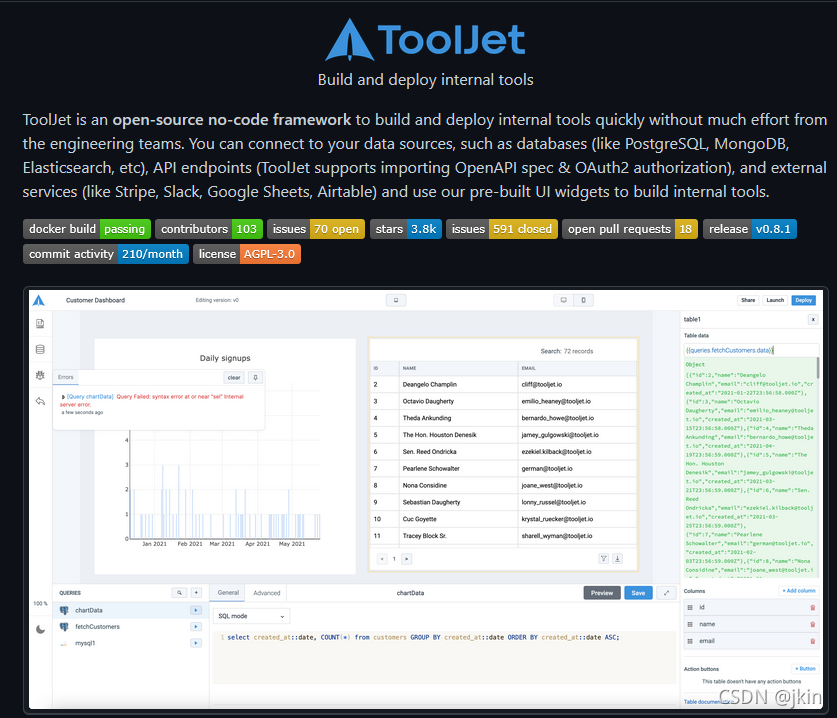Click the Launch button
This screenshot has width=837, height=718.
pyautogui.click(x=775, y=300)
